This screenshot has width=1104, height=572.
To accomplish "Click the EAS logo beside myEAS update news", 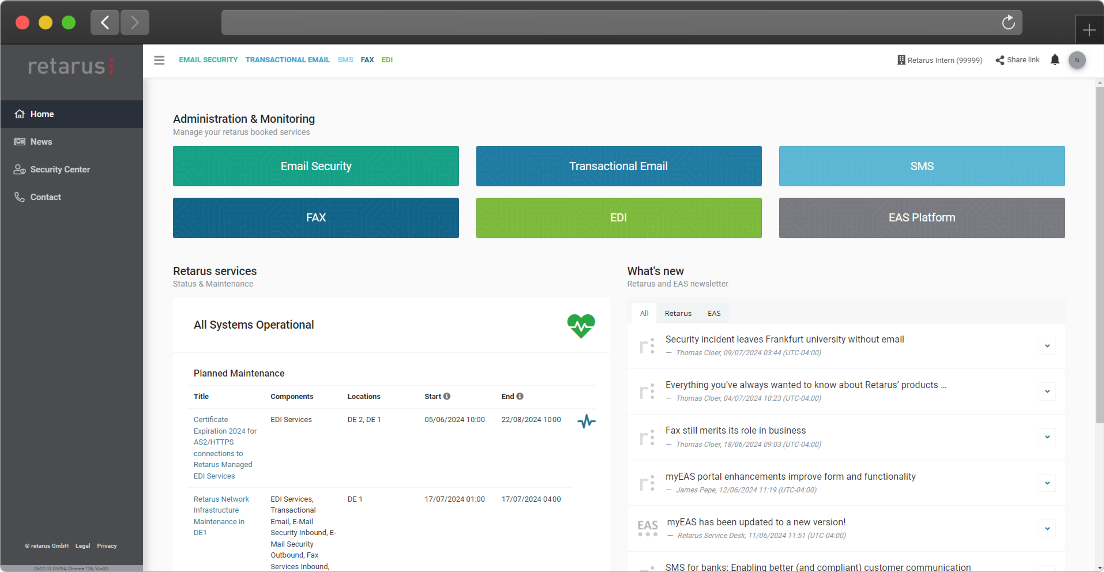I will point(647,529).
